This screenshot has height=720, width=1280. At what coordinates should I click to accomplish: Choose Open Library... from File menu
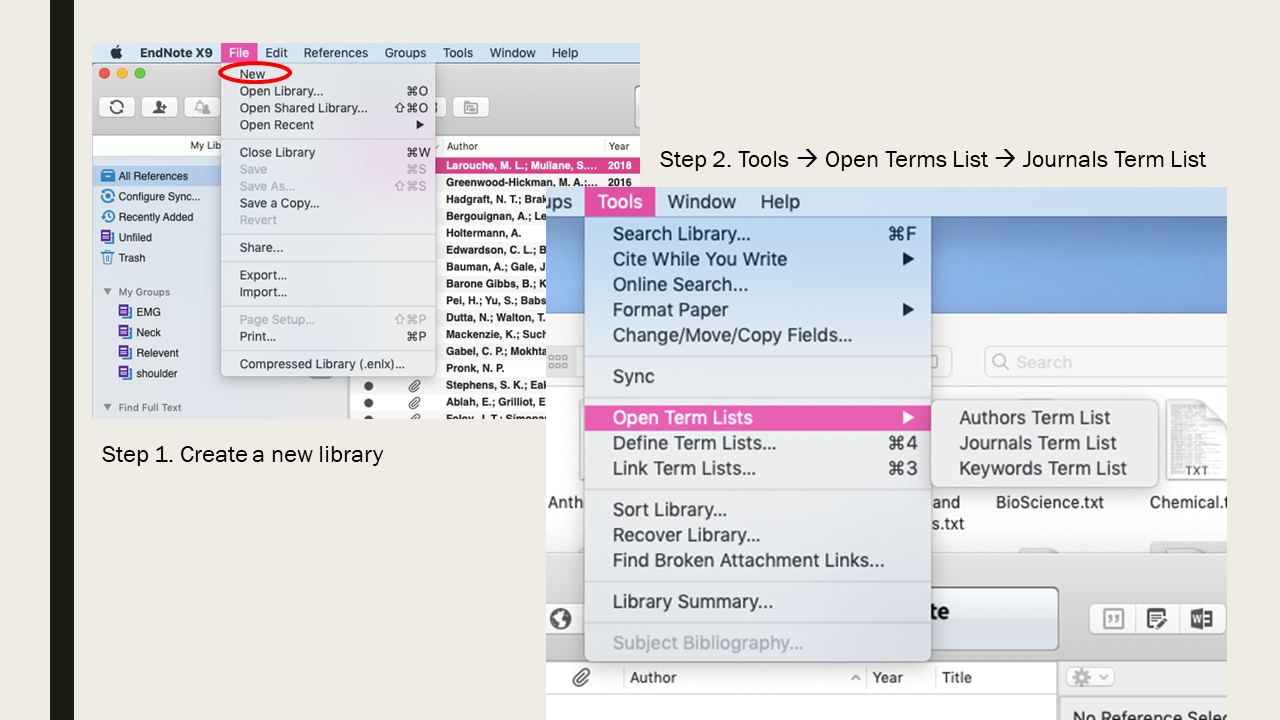tap(328, 91)
